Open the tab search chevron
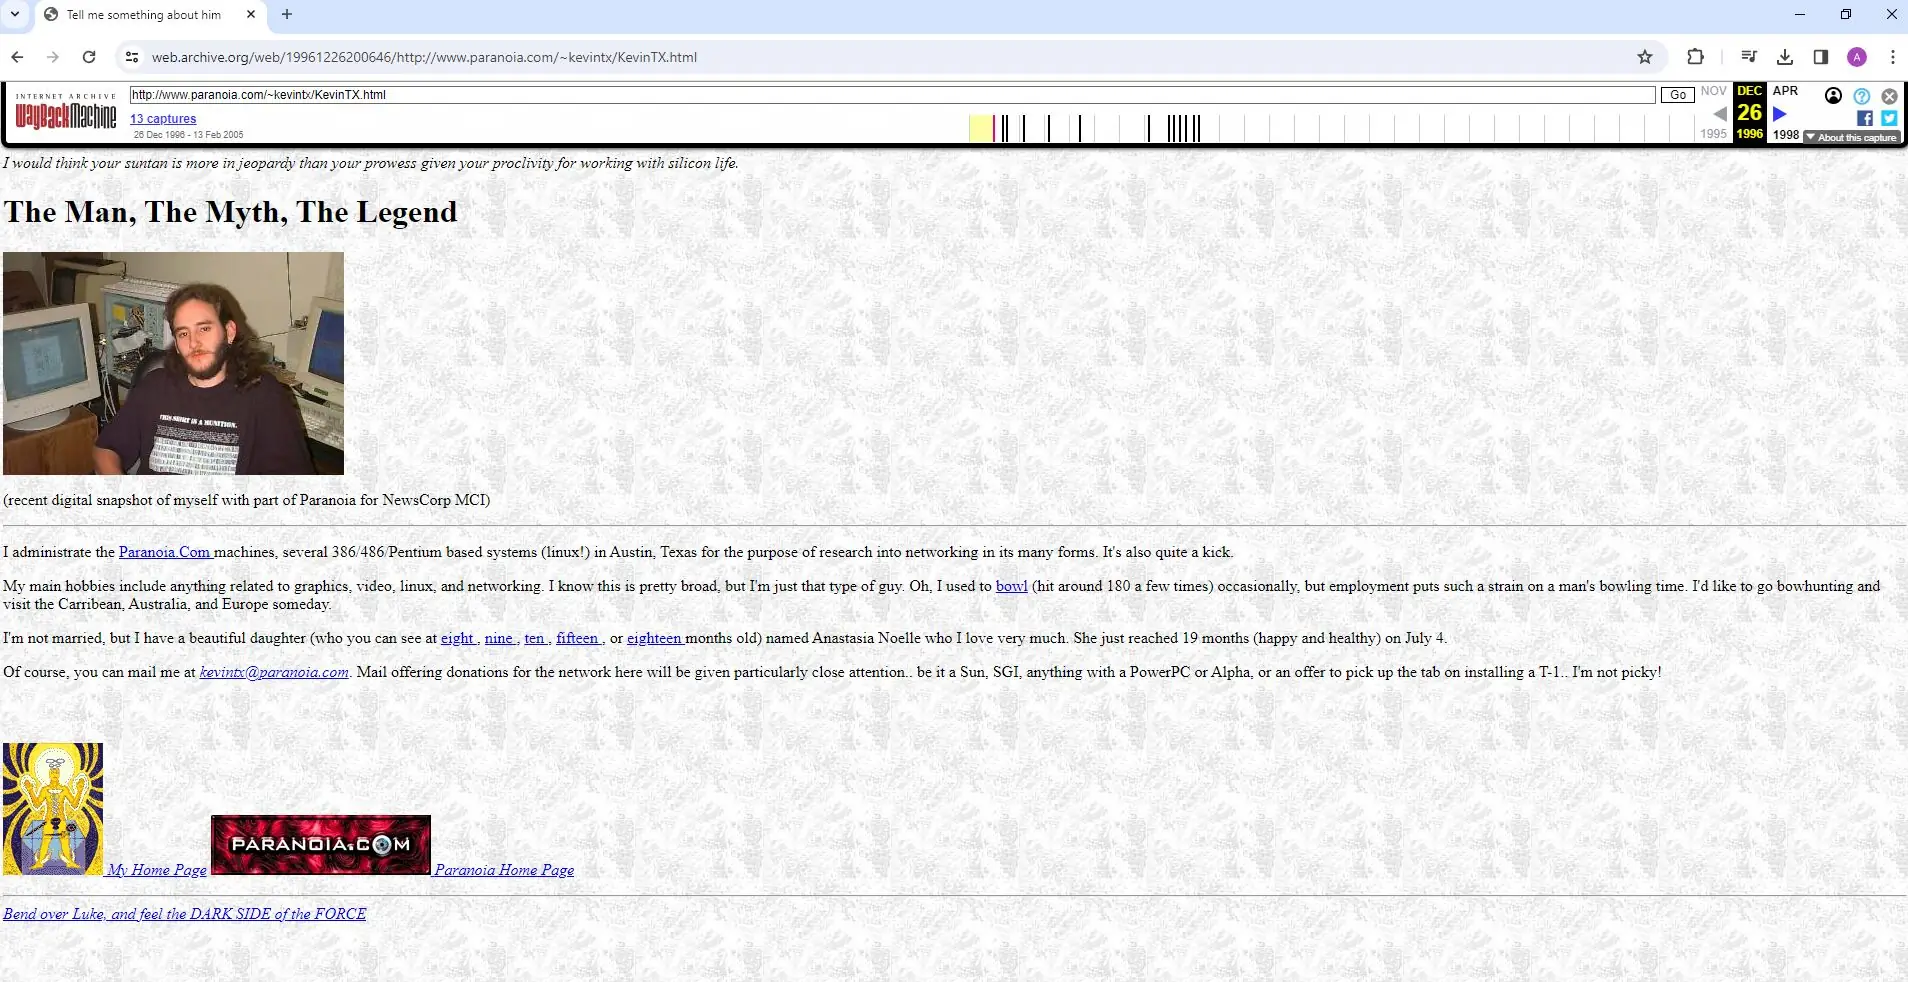Viewport: 1908px width, 982px height. click(15, 14)
